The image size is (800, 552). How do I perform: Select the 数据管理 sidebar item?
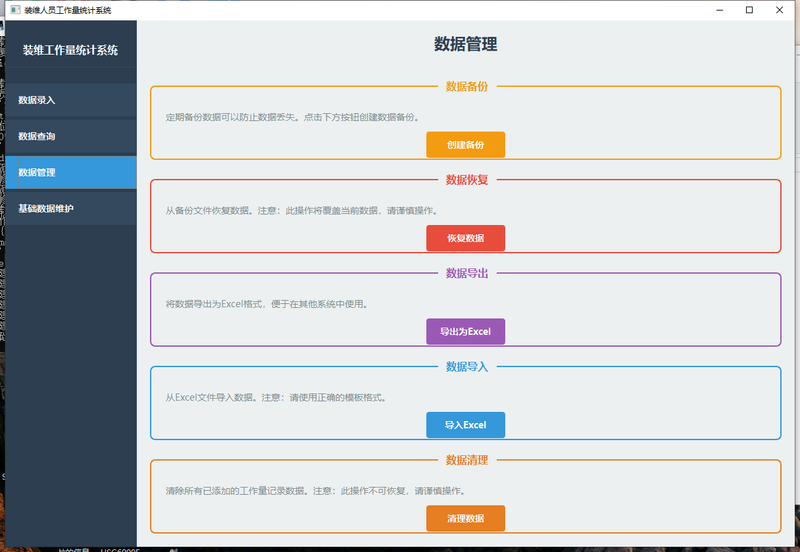[x=70, y=172]
